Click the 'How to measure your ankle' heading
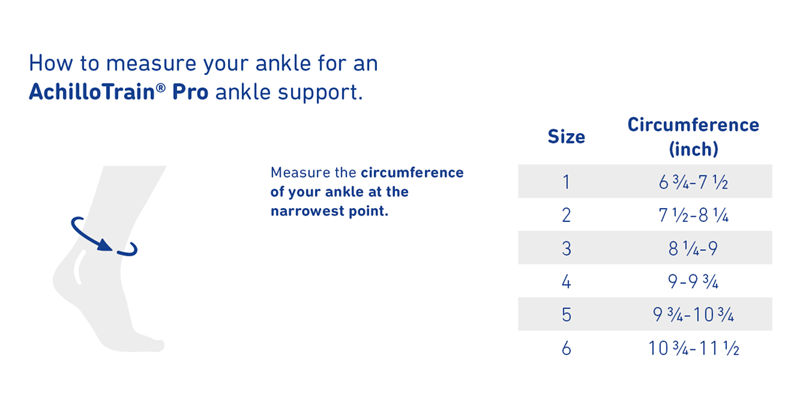This screenshot has height=400, width=800. coord(203,79)
